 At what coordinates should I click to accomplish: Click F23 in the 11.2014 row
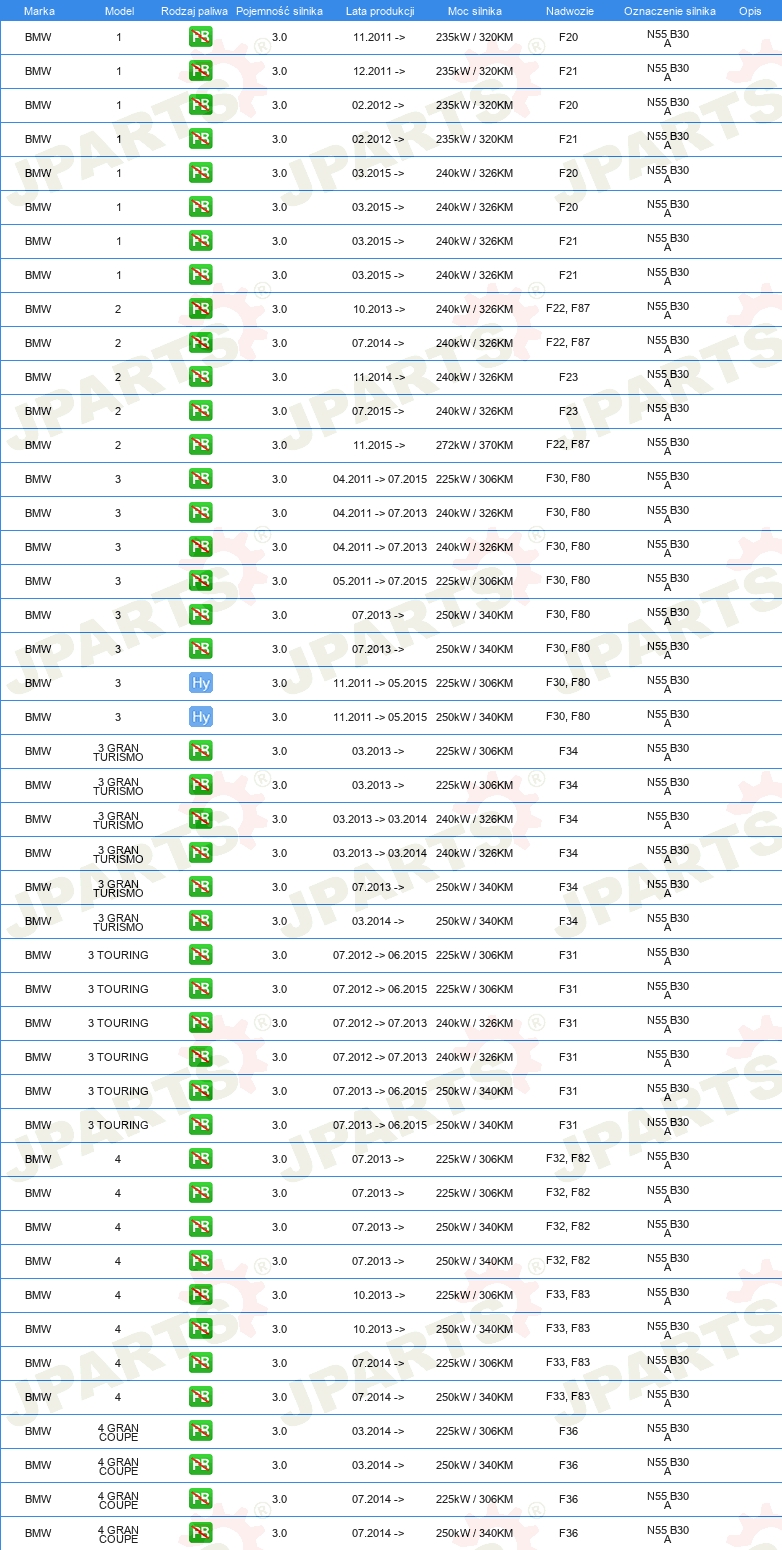[x=569, y=377]
